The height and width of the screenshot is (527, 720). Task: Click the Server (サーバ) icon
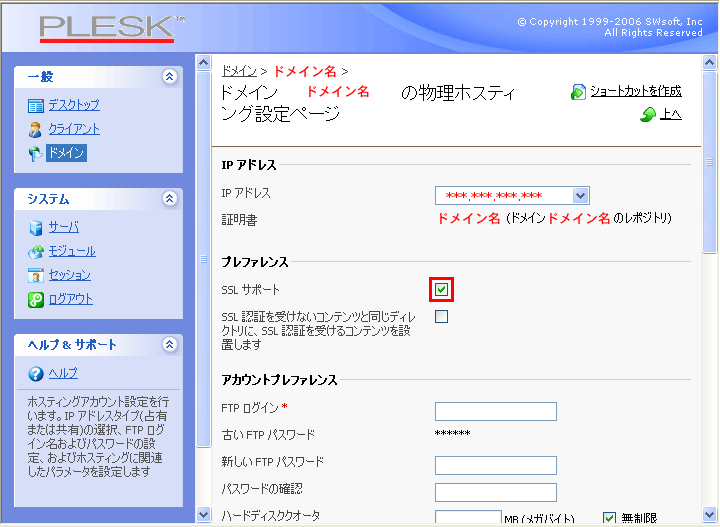click(35, 227)
